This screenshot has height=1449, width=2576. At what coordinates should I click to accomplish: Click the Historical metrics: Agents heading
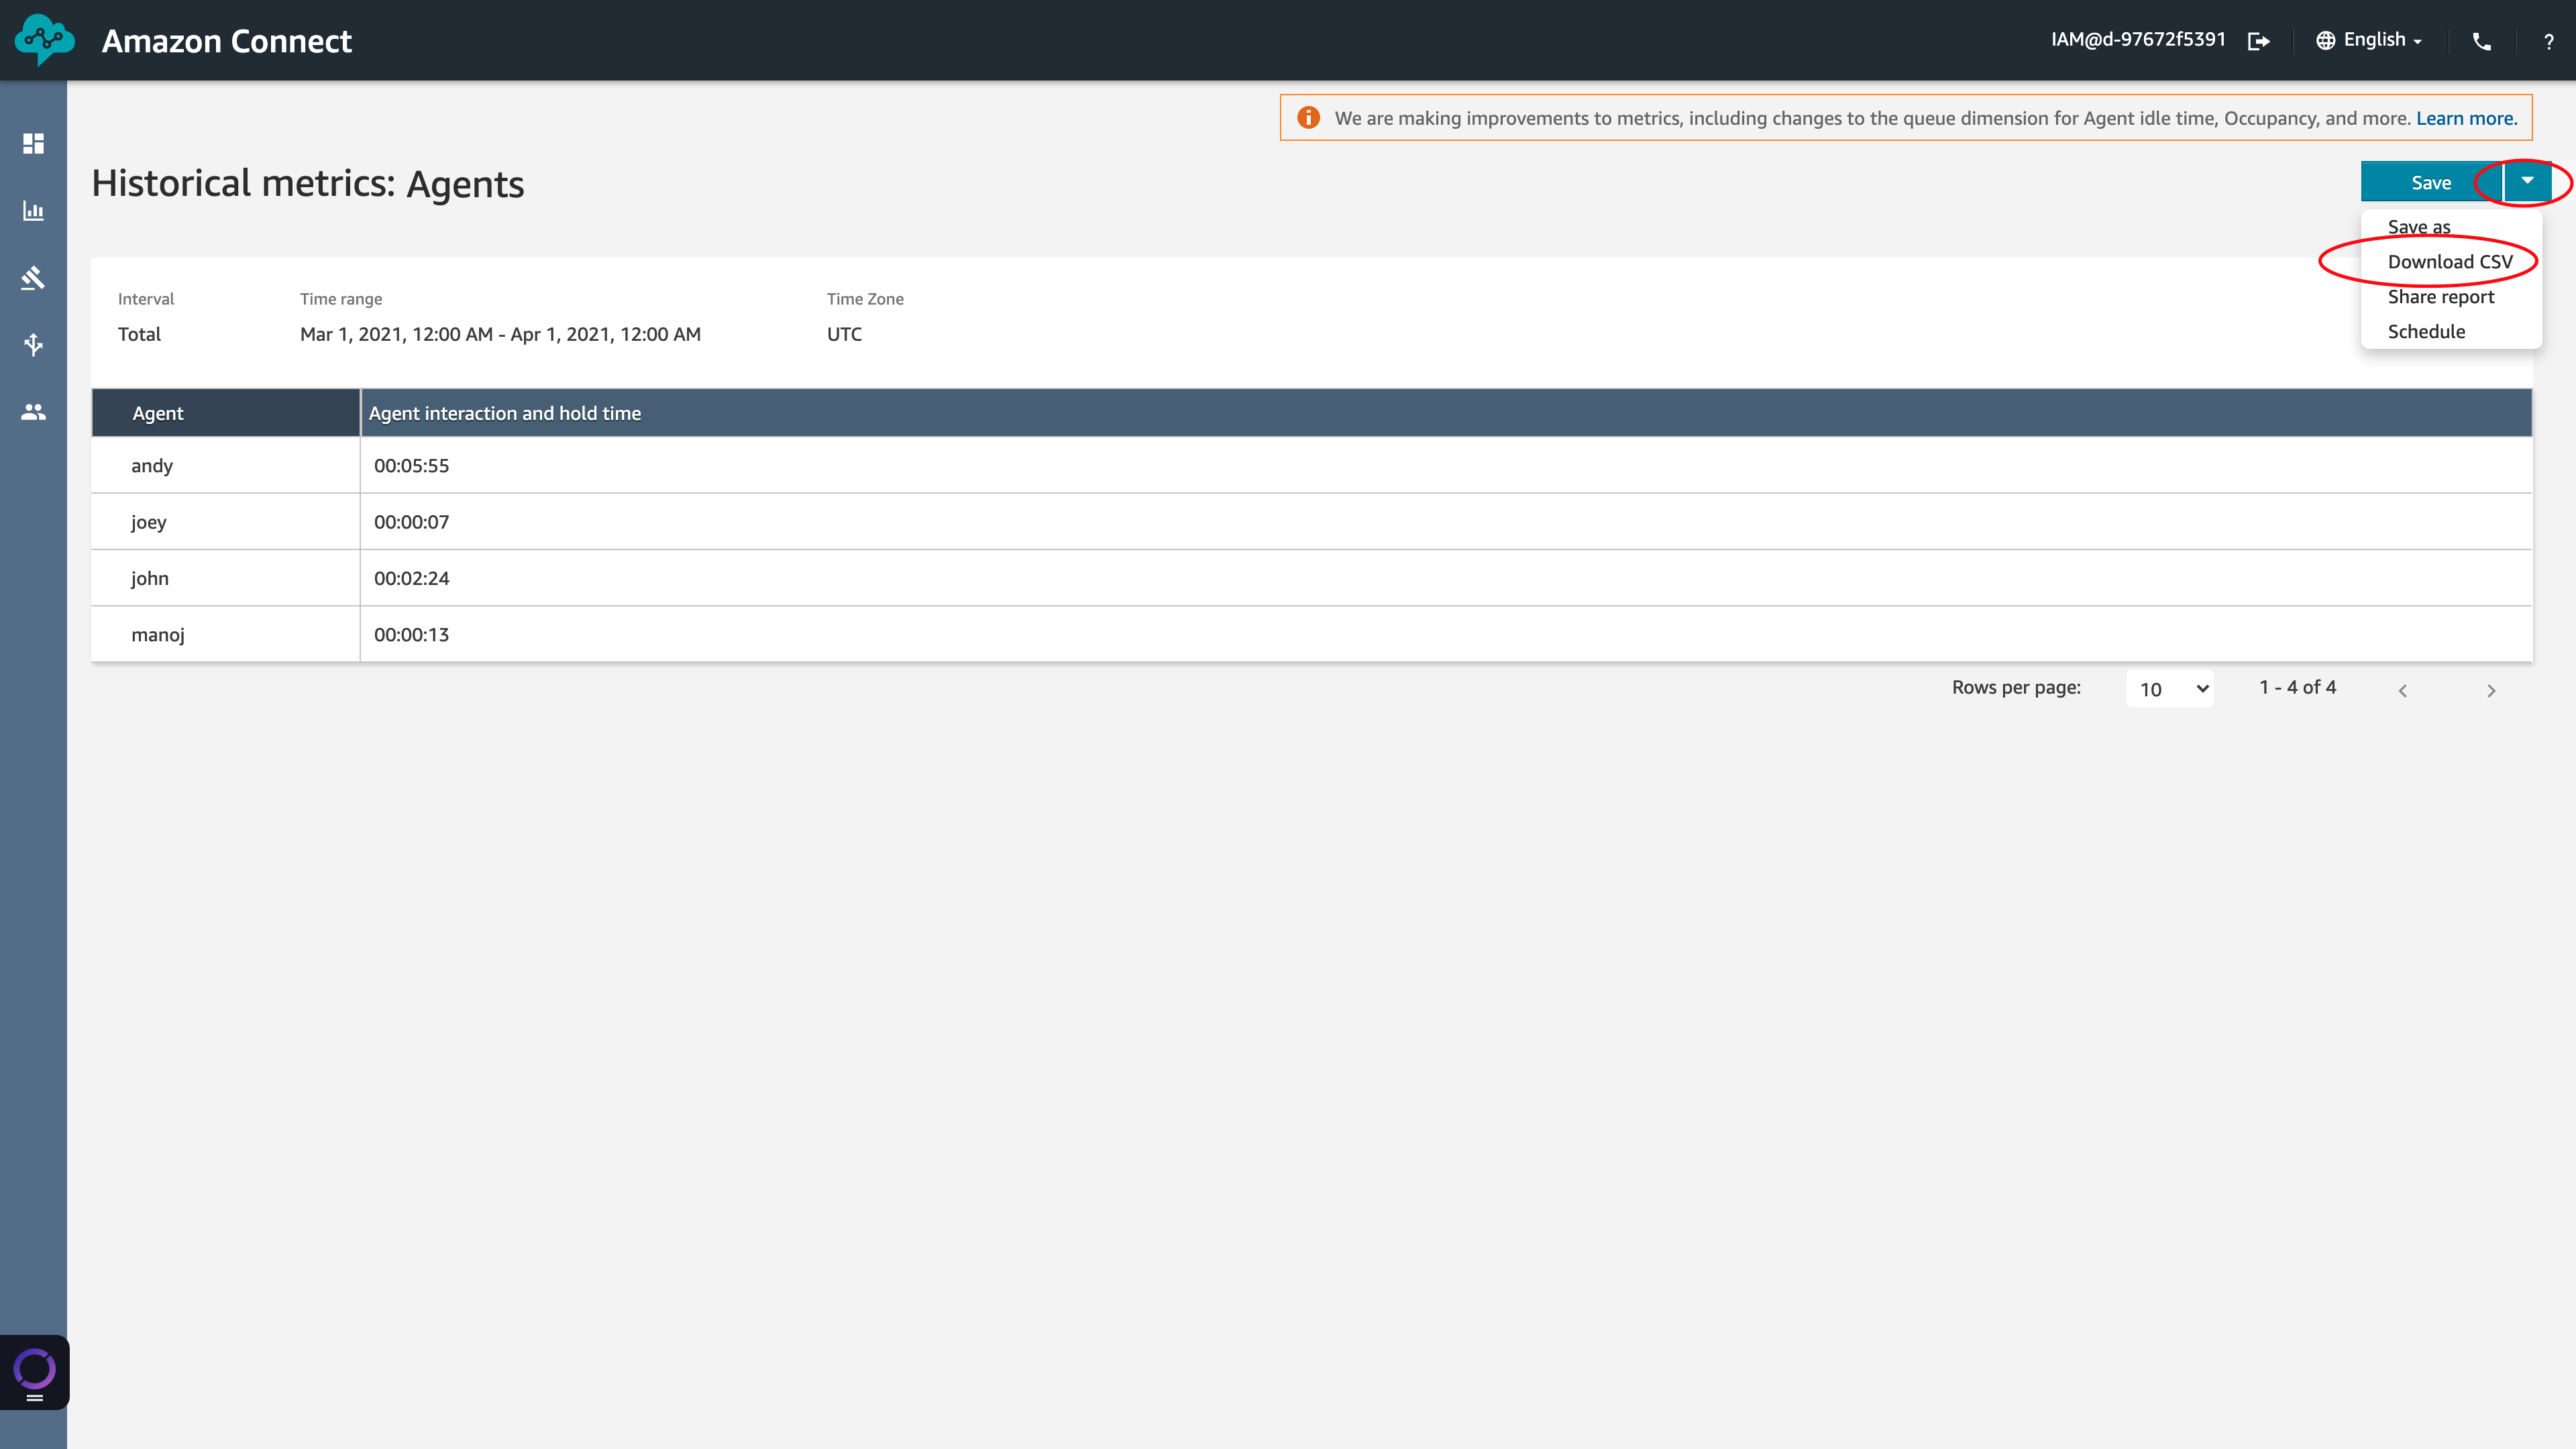[308, 184]
